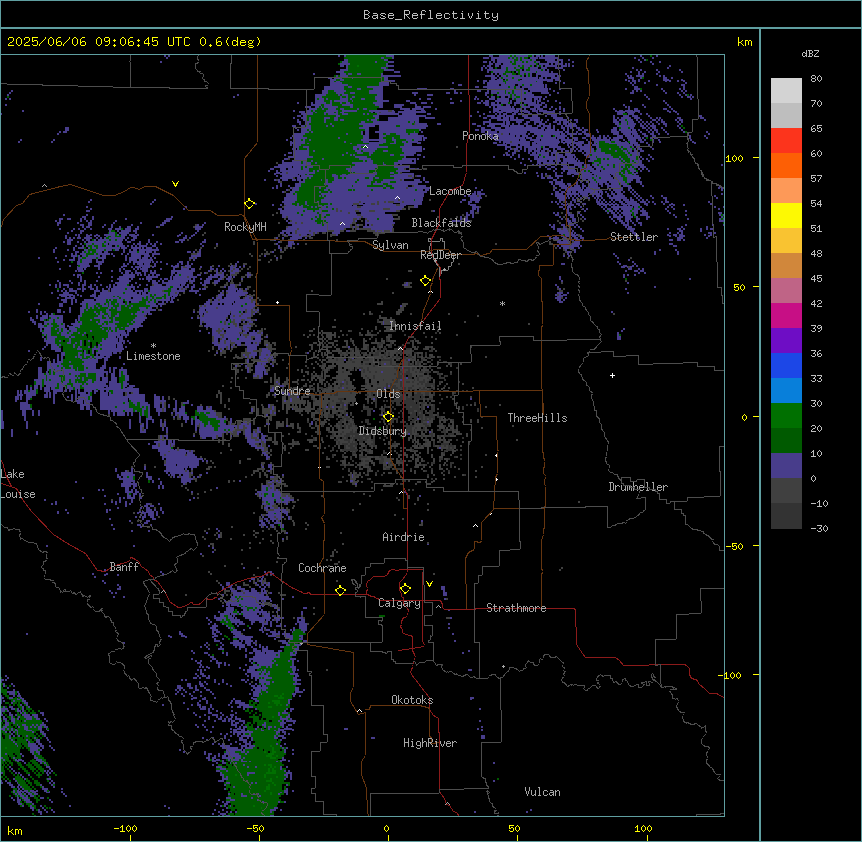Click the 65 value on the dBZ scale
Viewport: 862px width, 842px height.
pyautogui.click(x=816, y=129)
